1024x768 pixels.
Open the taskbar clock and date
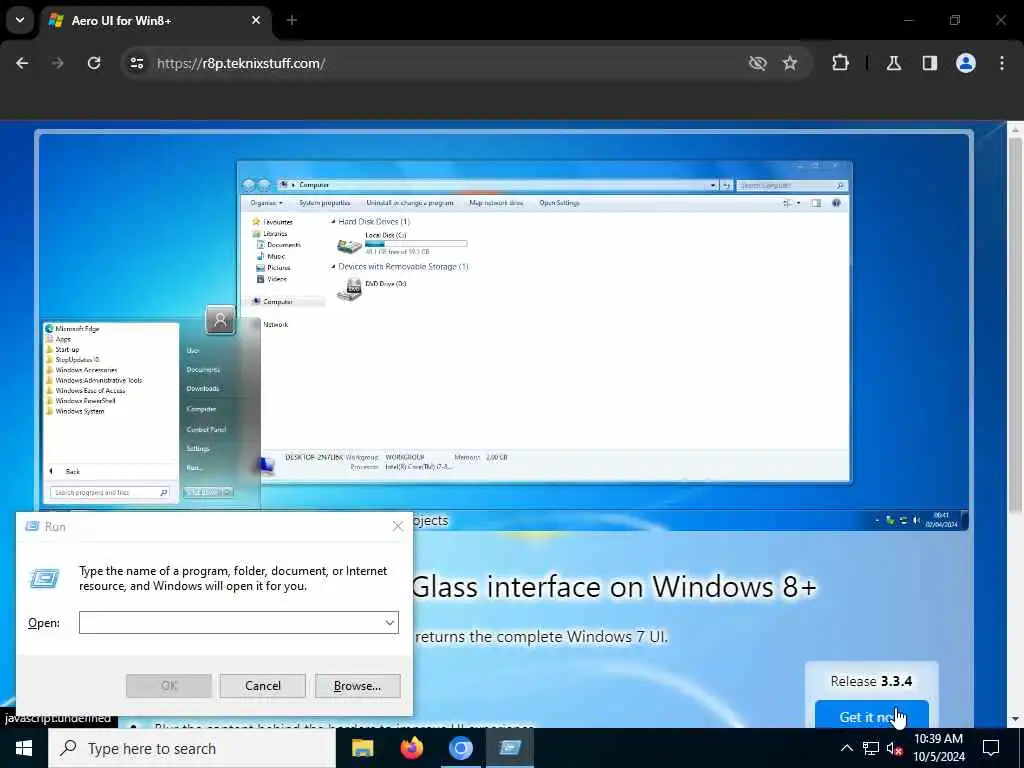[939, 748]
